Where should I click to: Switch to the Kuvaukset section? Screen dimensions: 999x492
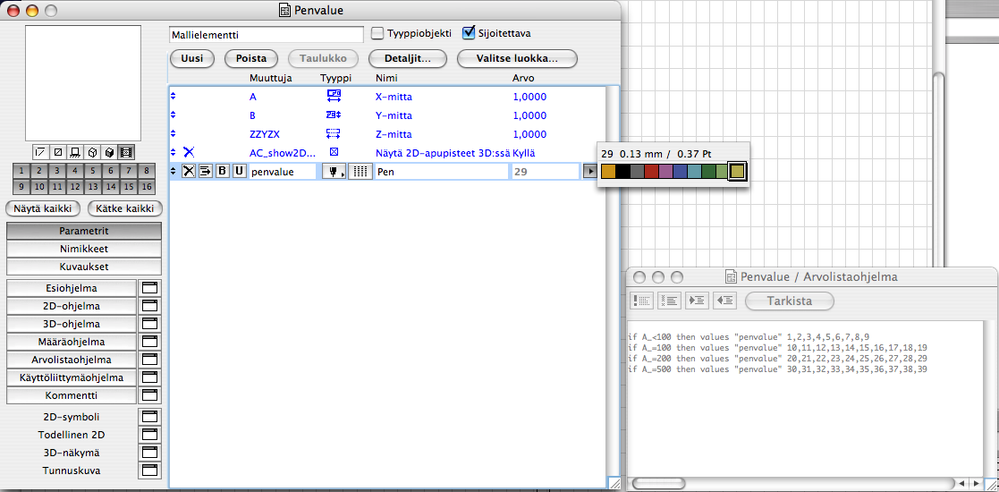click(x=84, y=266)
